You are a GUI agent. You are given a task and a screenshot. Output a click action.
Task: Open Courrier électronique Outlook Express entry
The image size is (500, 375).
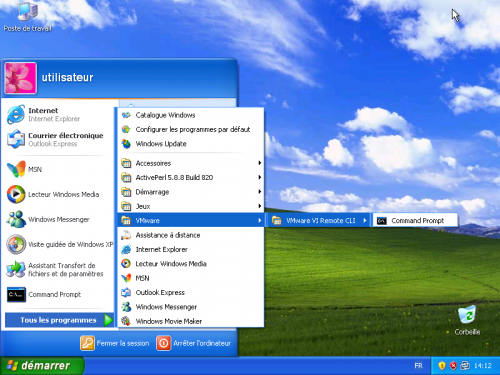tap(58, 139)
